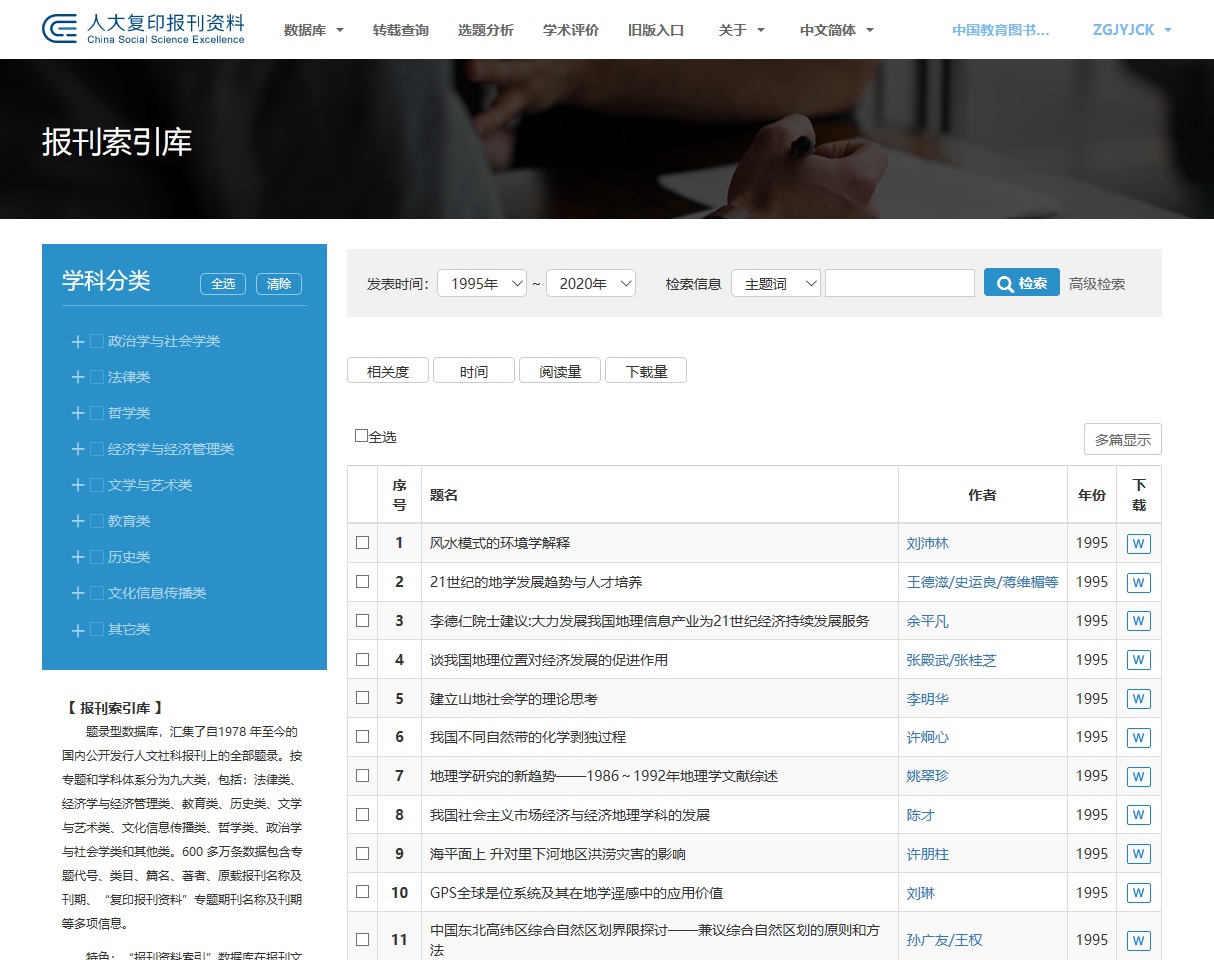Expand the 法律类 category plus icon
The height and width of the screenshot is (960, 1214).
tap(77, 378)
